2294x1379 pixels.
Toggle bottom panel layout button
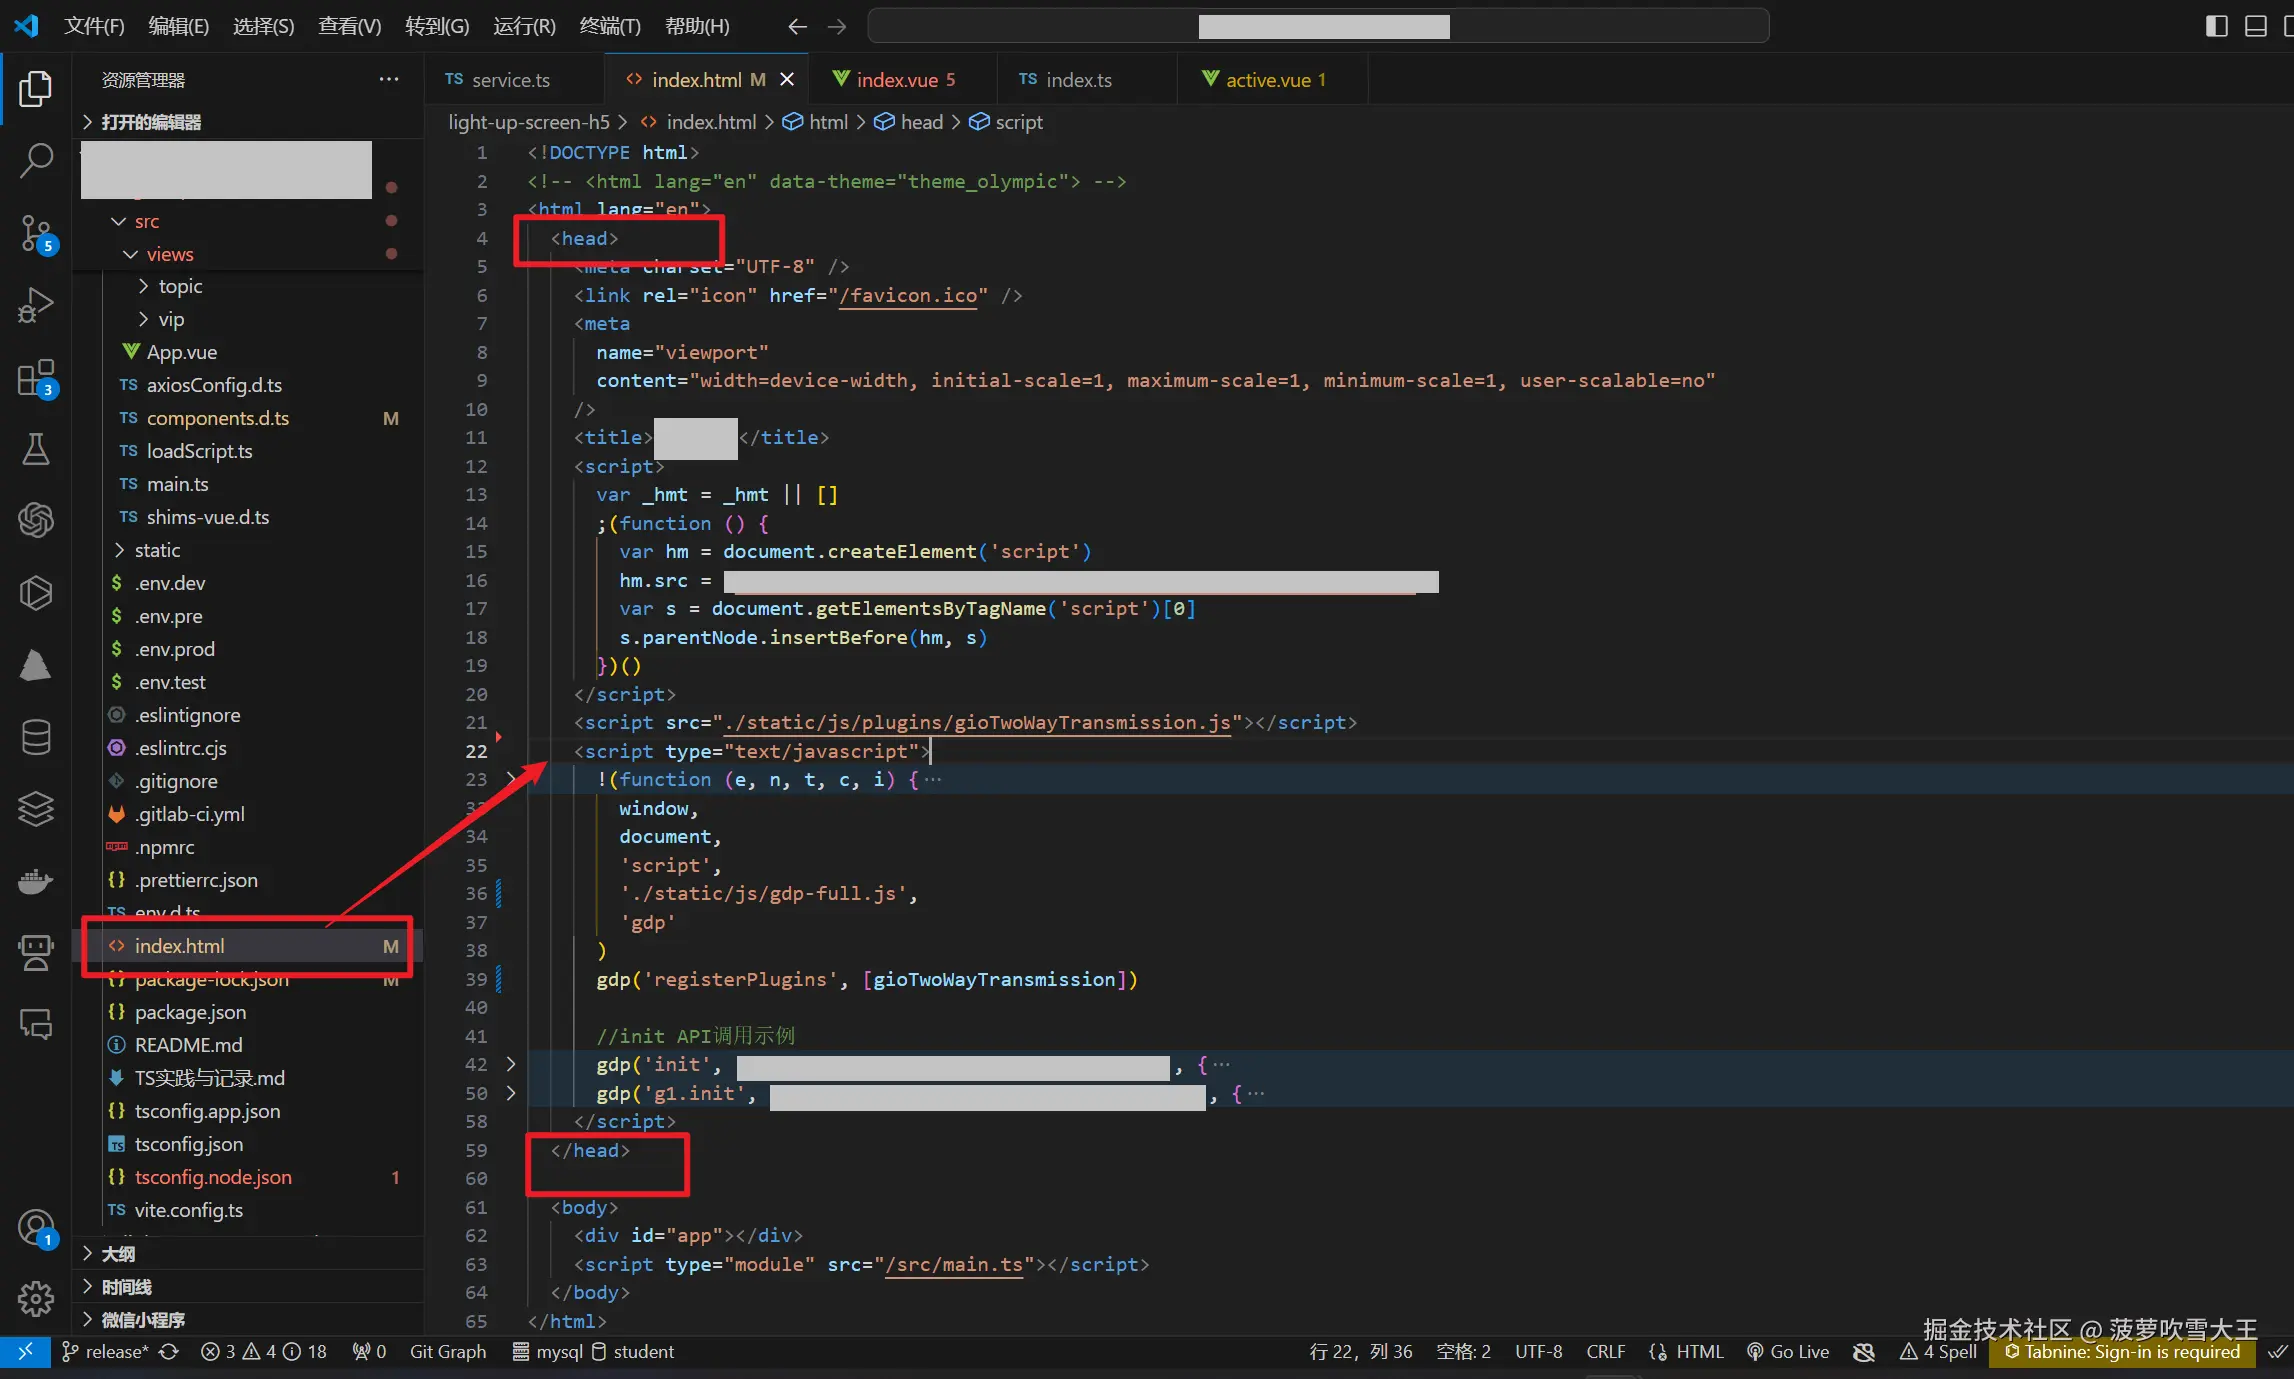click(x=2256, y=26)
